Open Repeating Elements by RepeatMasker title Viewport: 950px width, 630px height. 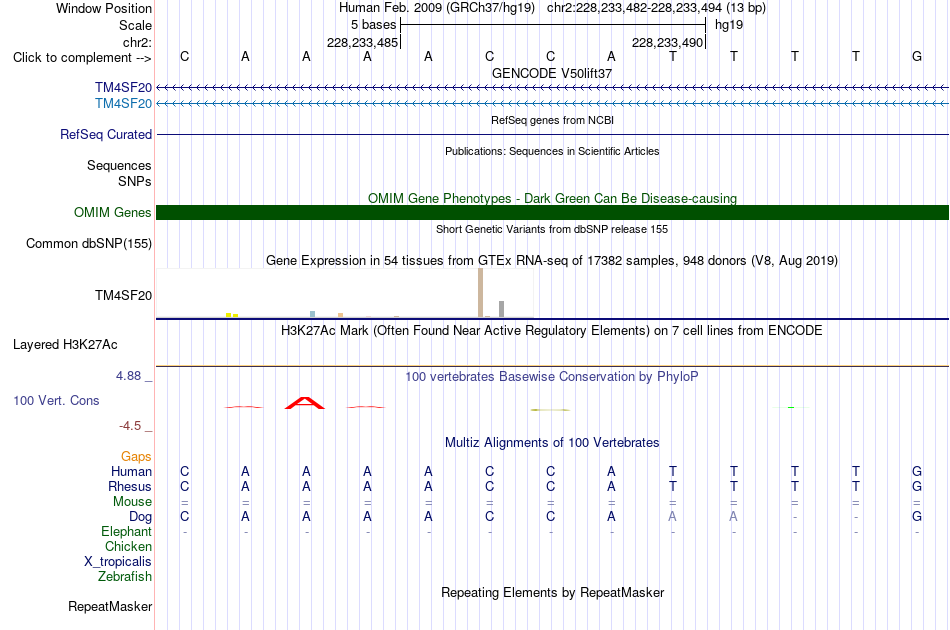[x=552, y=592]
